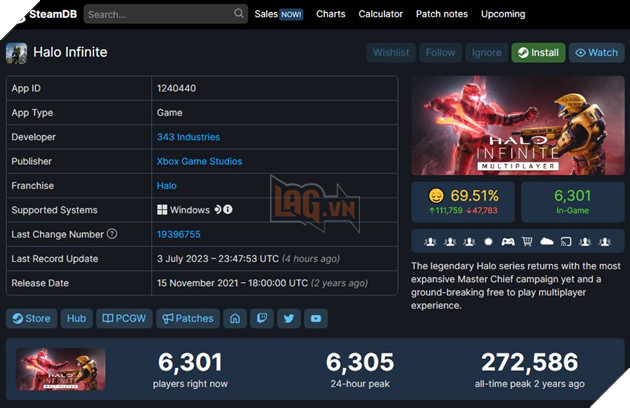Open the Sales menu item
Viewport: 630px width, 408px height.
click(x=278, y=14)
